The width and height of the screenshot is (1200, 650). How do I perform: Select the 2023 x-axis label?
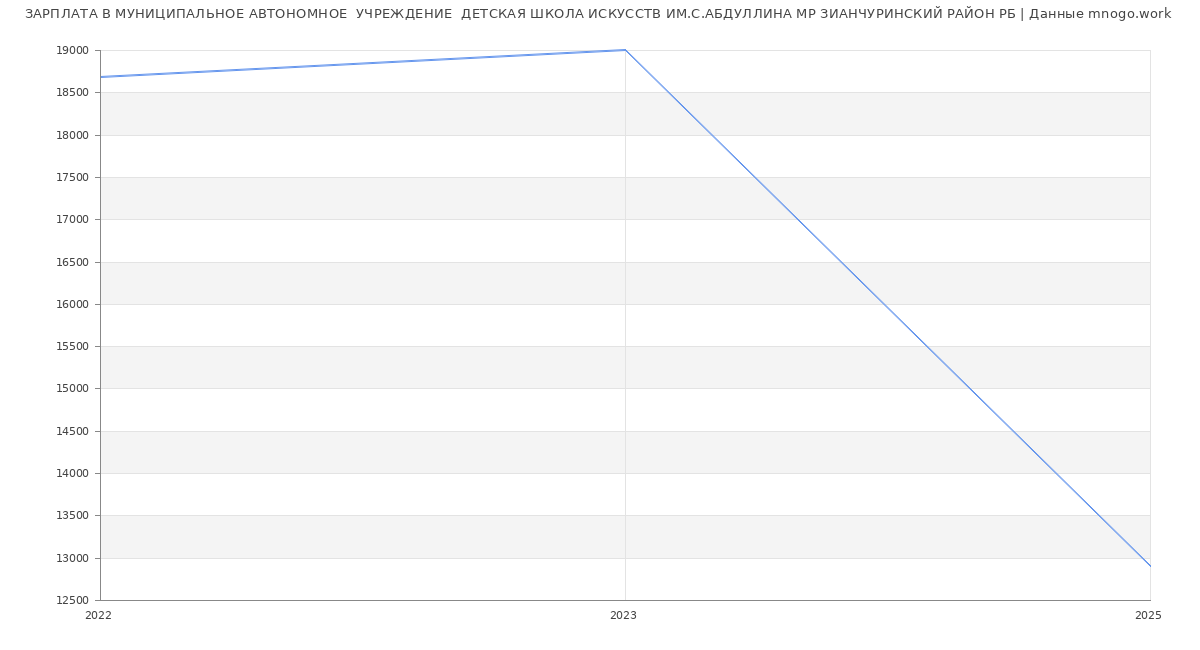click(623, 616)
